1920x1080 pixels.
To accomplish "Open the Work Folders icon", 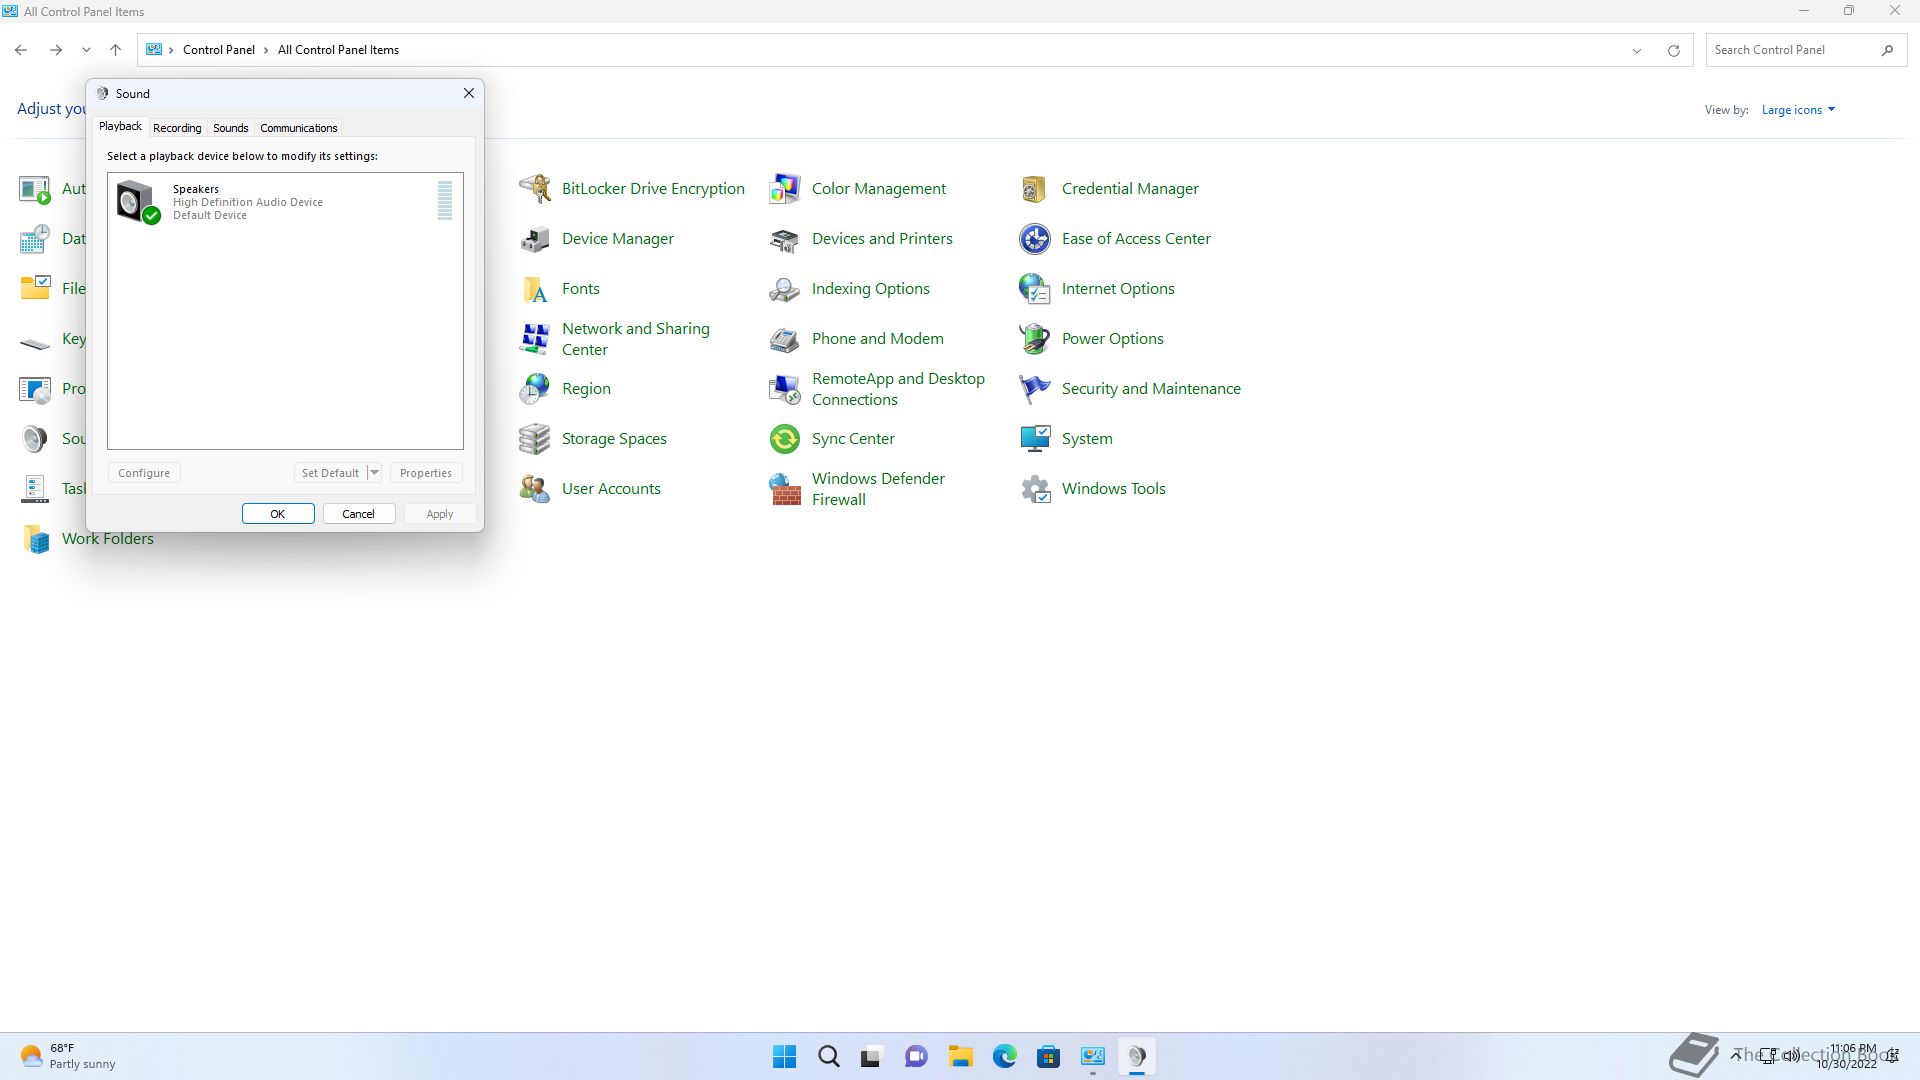I will (x=35, y=538).
